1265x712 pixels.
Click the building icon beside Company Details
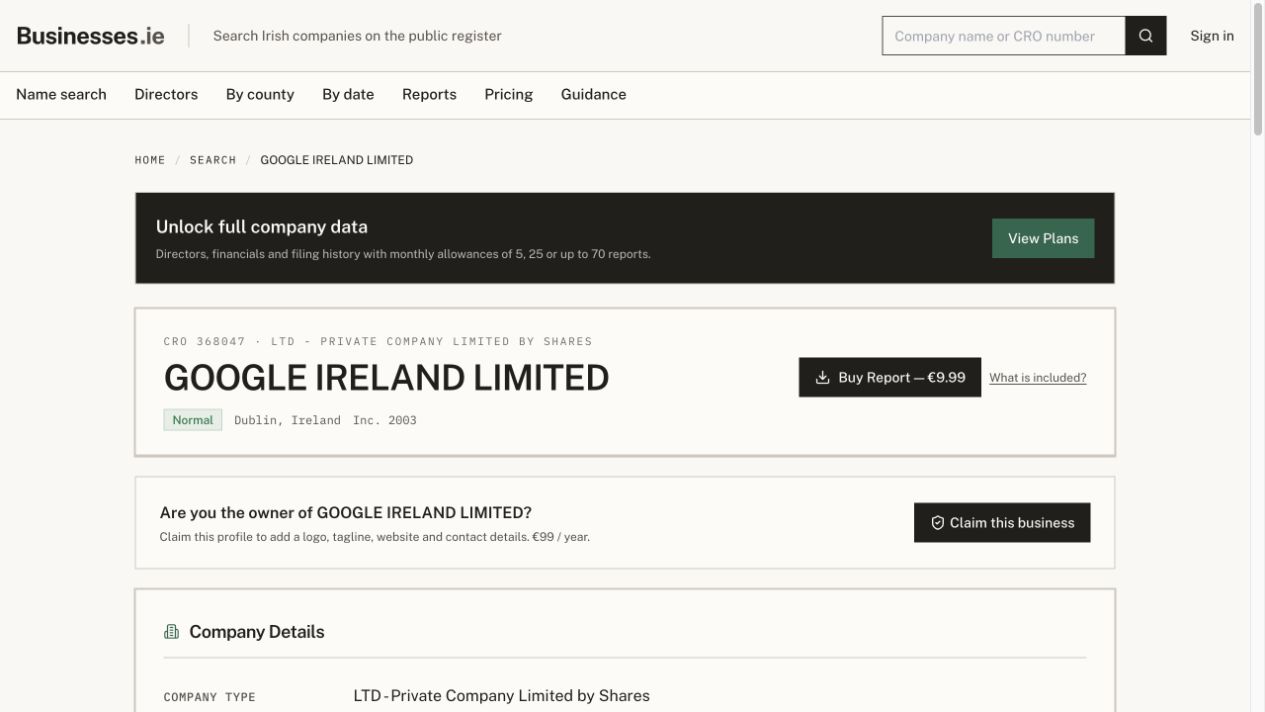point(171,632)
